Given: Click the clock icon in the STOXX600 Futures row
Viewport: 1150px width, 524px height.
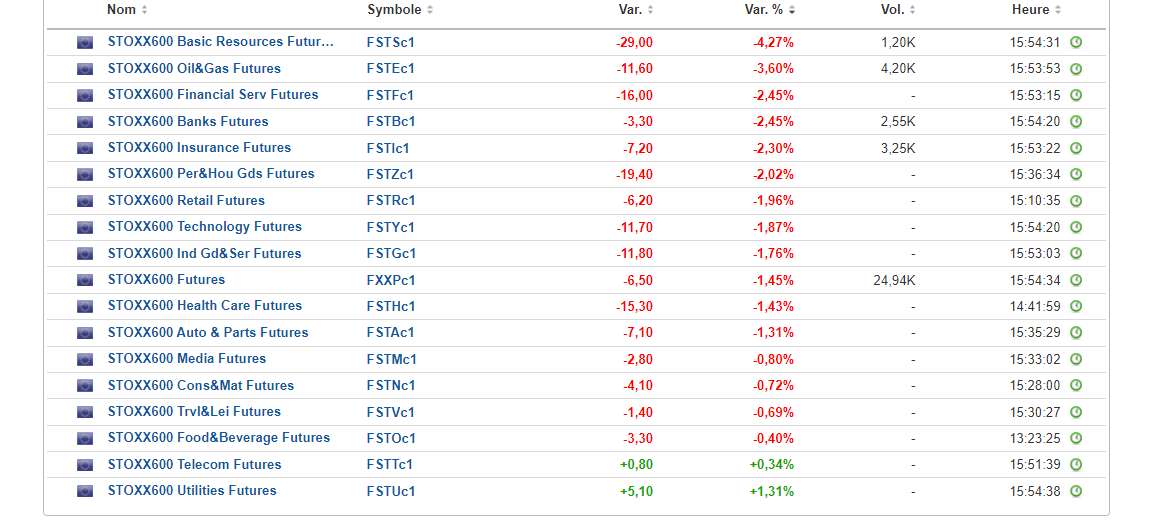Looking at the screenshot, I should click(1076, 280).
